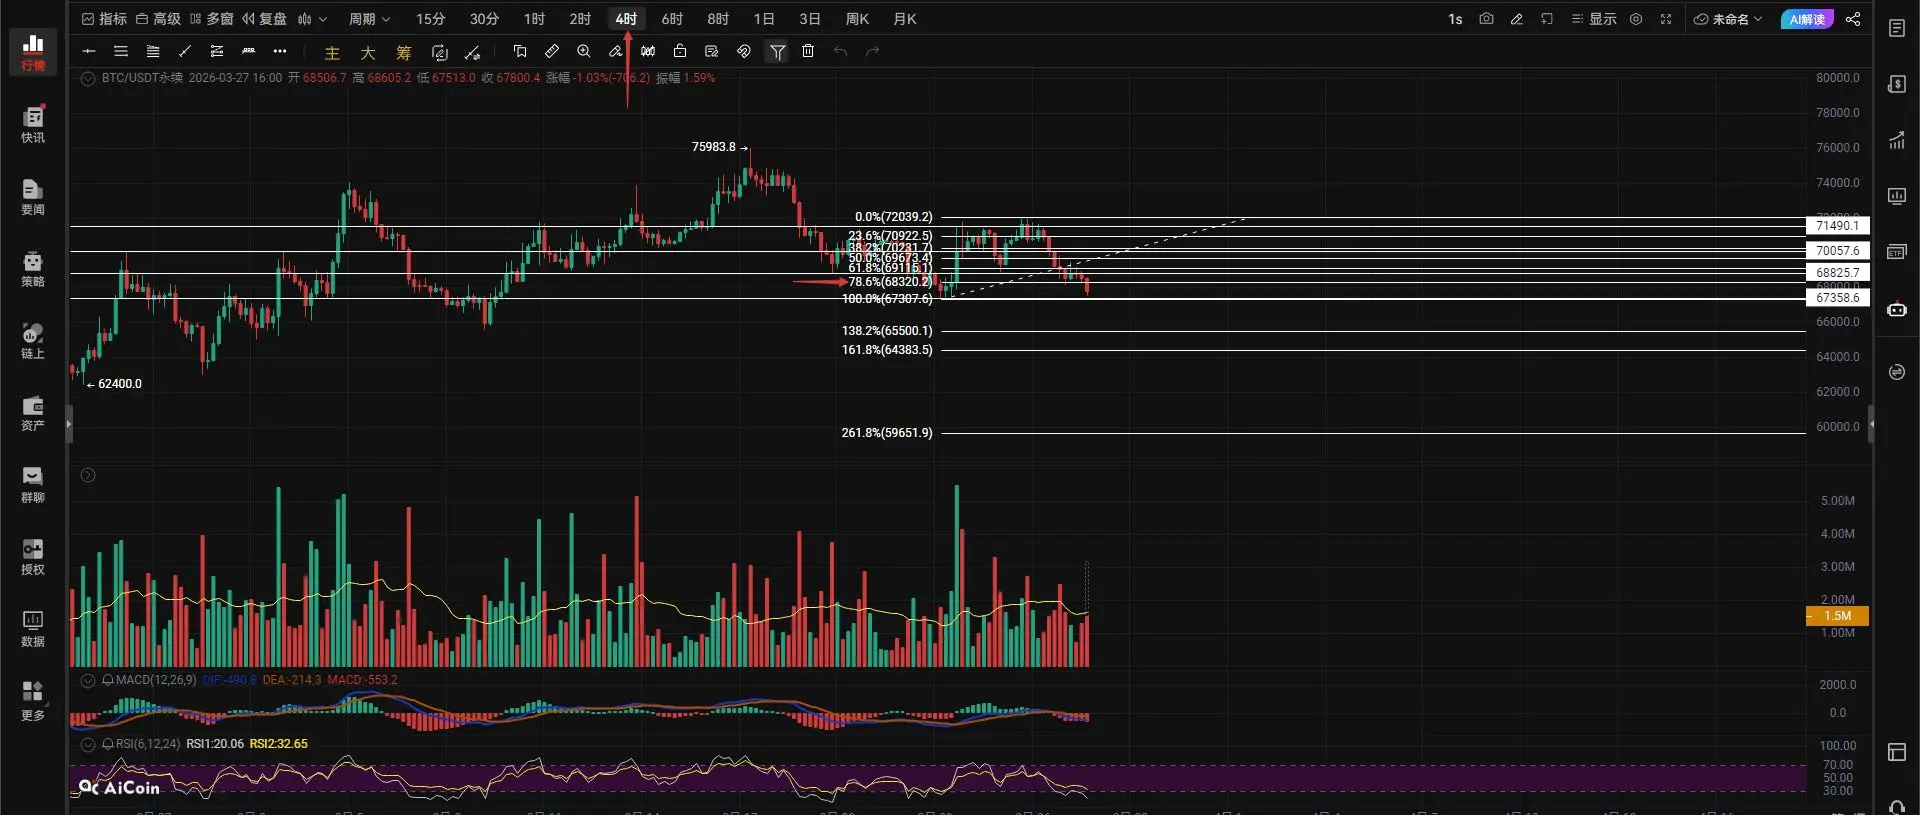
Task: Open 更多 more options in sidebar
Action: click(x=33, y=701)
